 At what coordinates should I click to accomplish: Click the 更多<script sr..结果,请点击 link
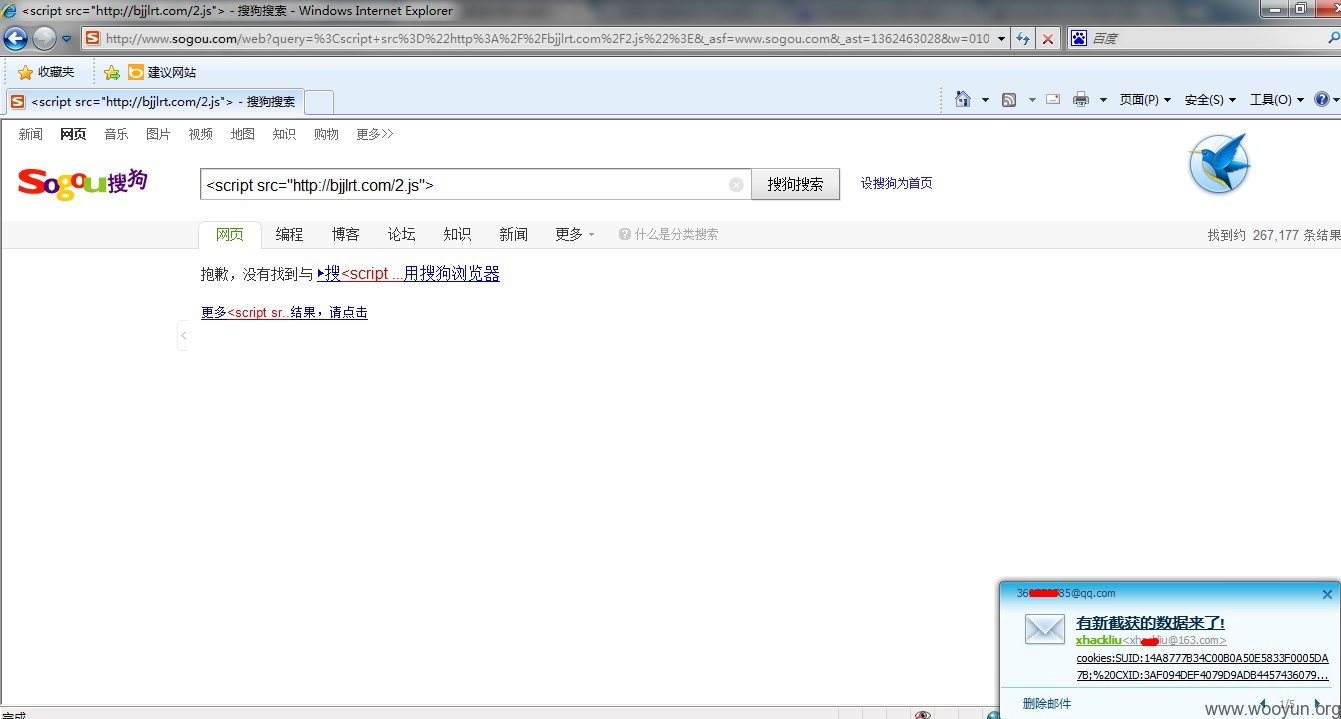pyautogui.click(x=284, y=312)
